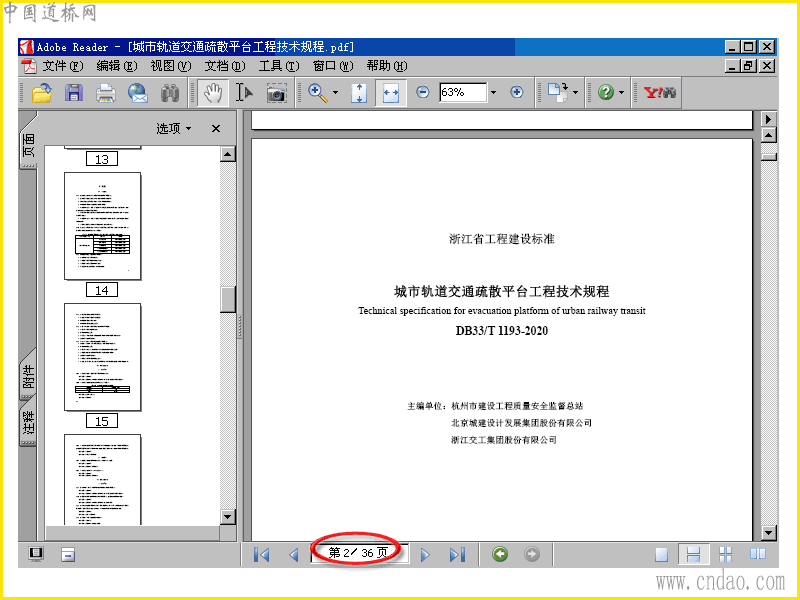Image resolution: width=800 pixels, height=600 pixels.
Task: Go back to previous view (green arrow)
Action: tap(500, 554)
